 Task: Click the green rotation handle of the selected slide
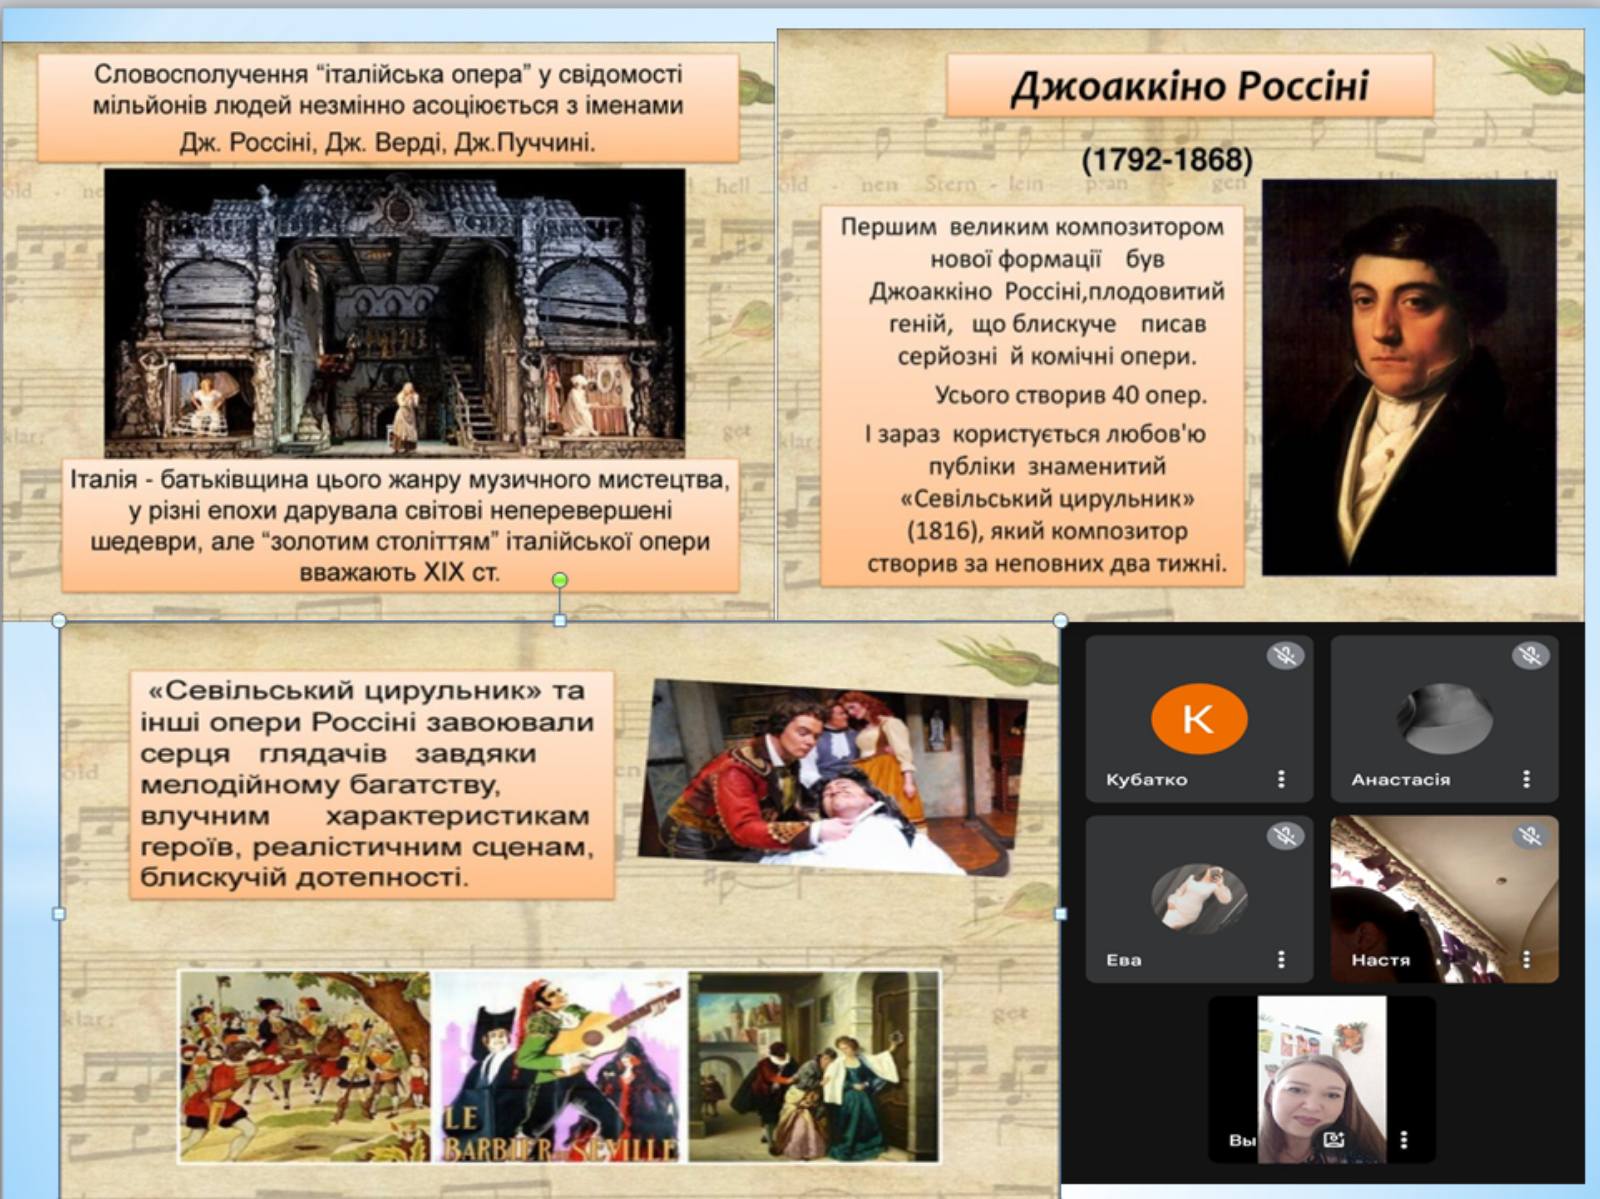560,580
